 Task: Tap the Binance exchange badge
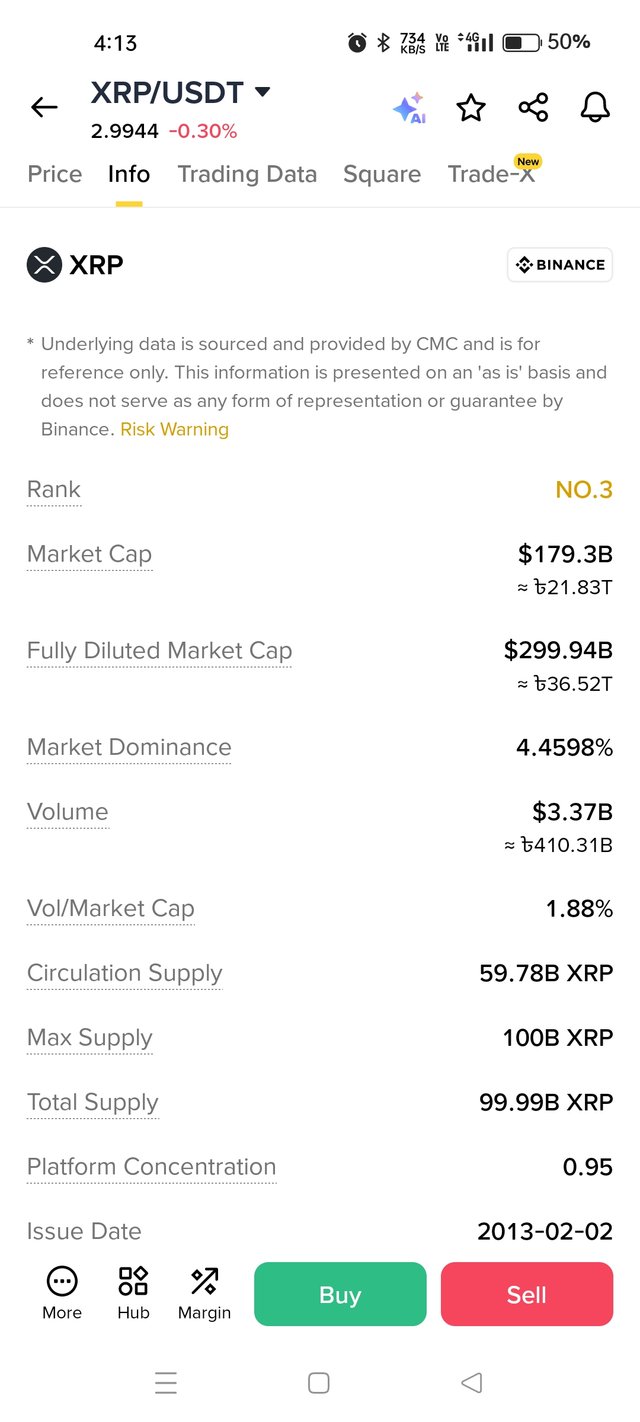560,265
